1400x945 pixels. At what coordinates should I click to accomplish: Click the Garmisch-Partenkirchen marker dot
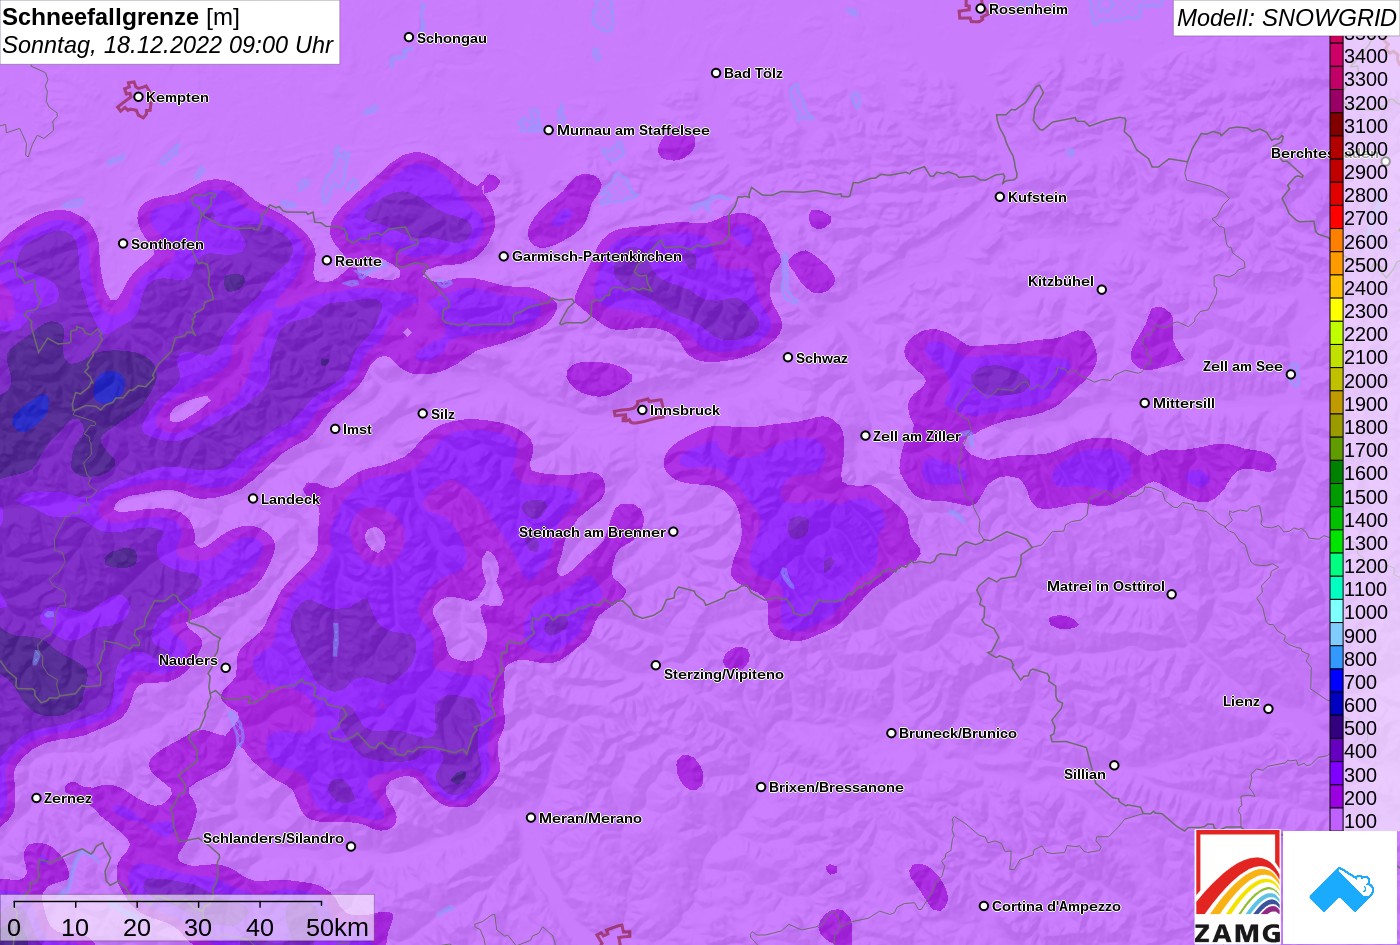coord(504,256)
